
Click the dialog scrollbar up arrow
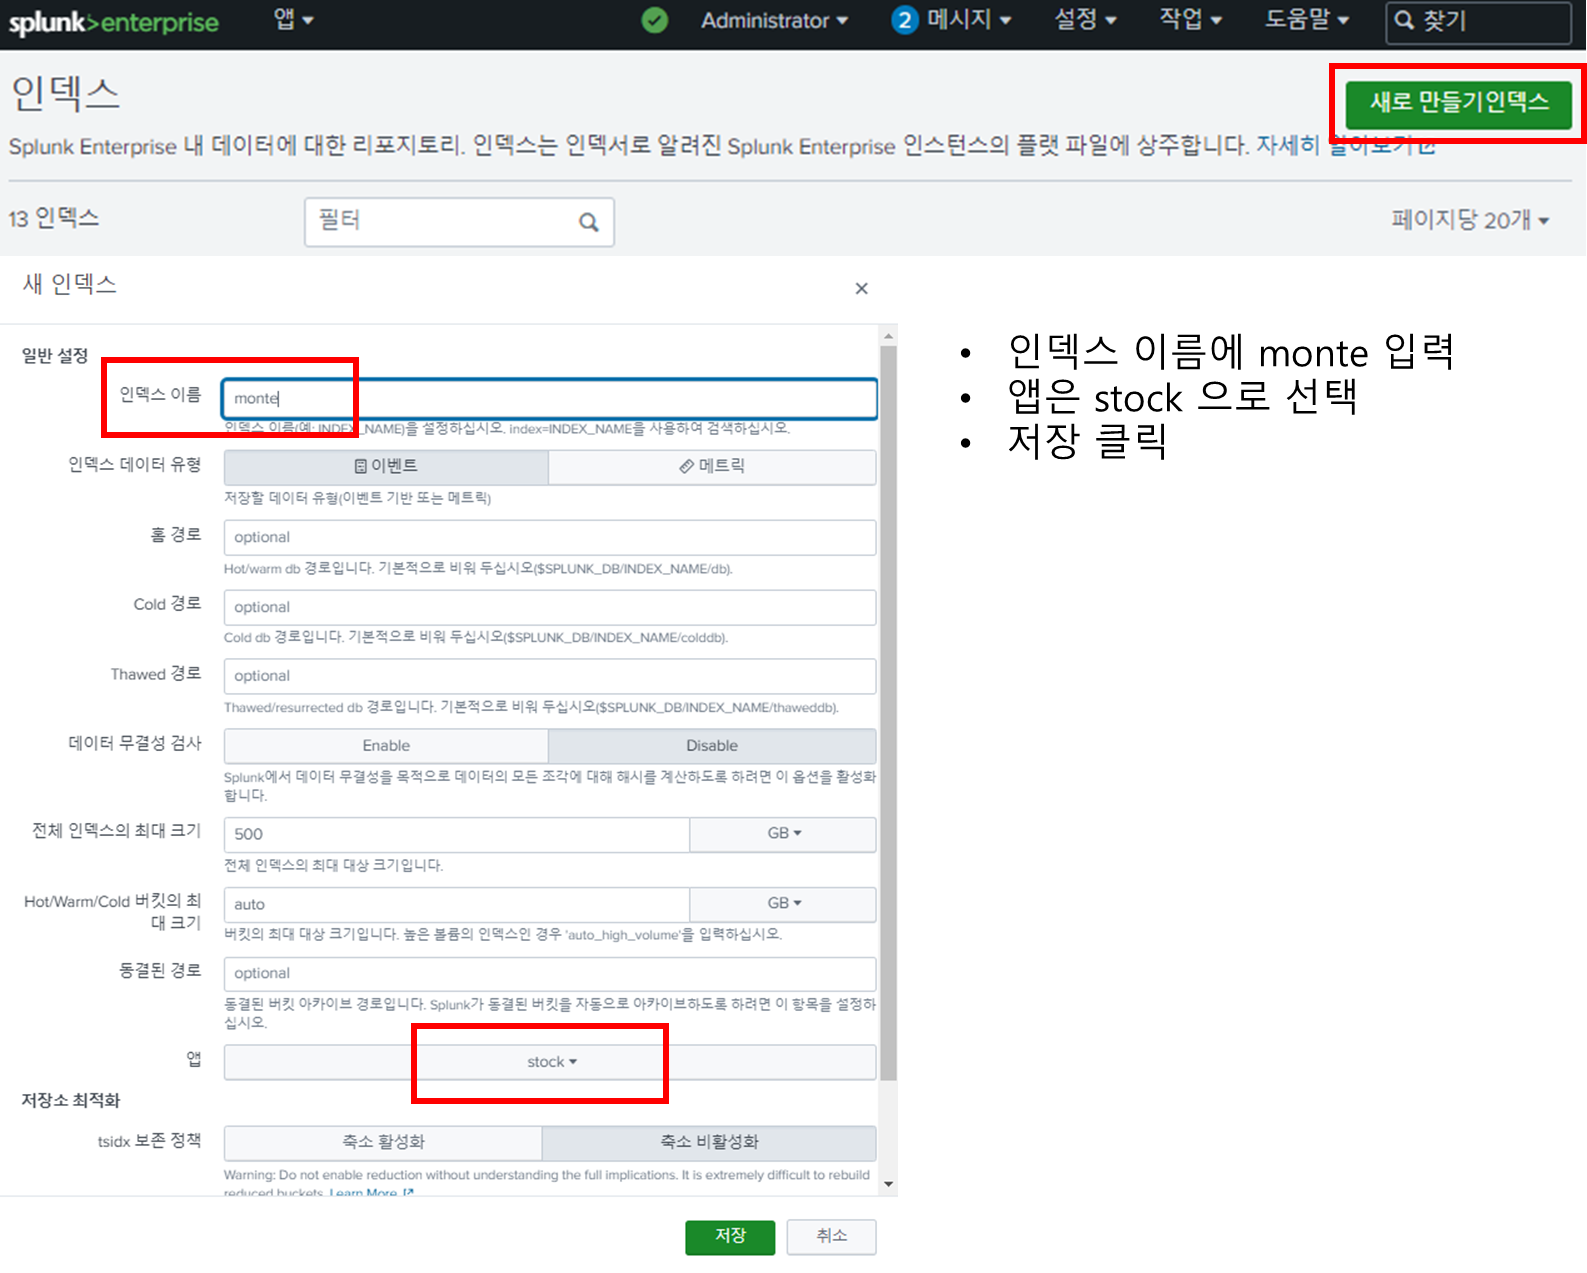pos(888,336)
